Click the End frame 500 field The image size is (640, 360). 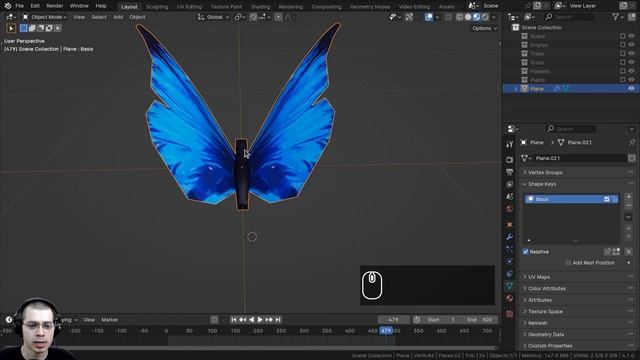pyautogui.click(x=480, y=320)
